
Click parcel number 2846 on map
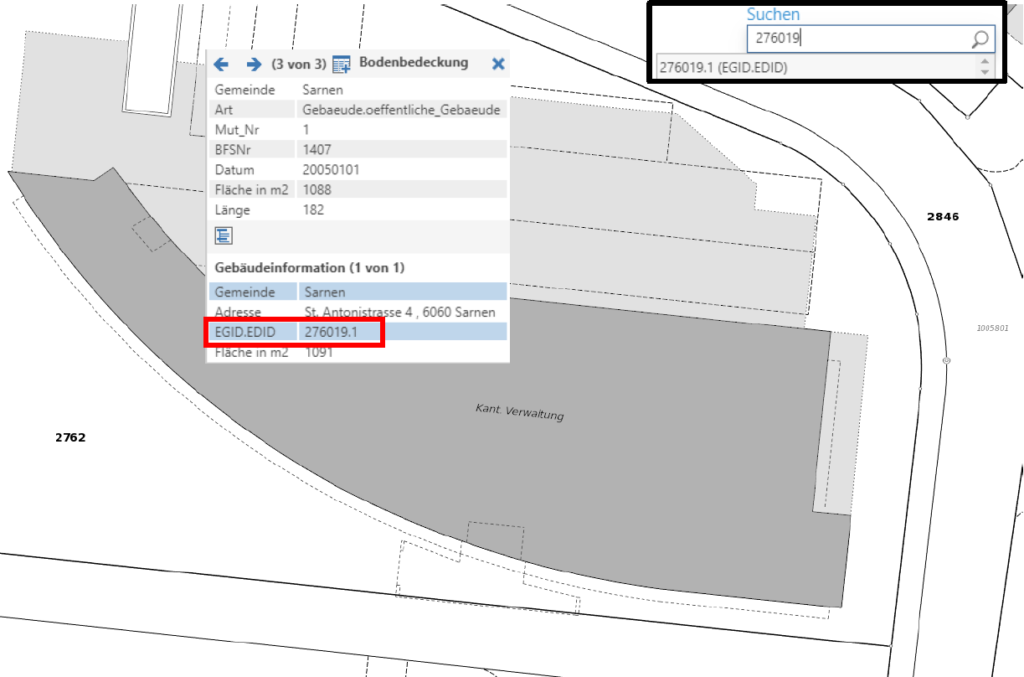[942, 216]
